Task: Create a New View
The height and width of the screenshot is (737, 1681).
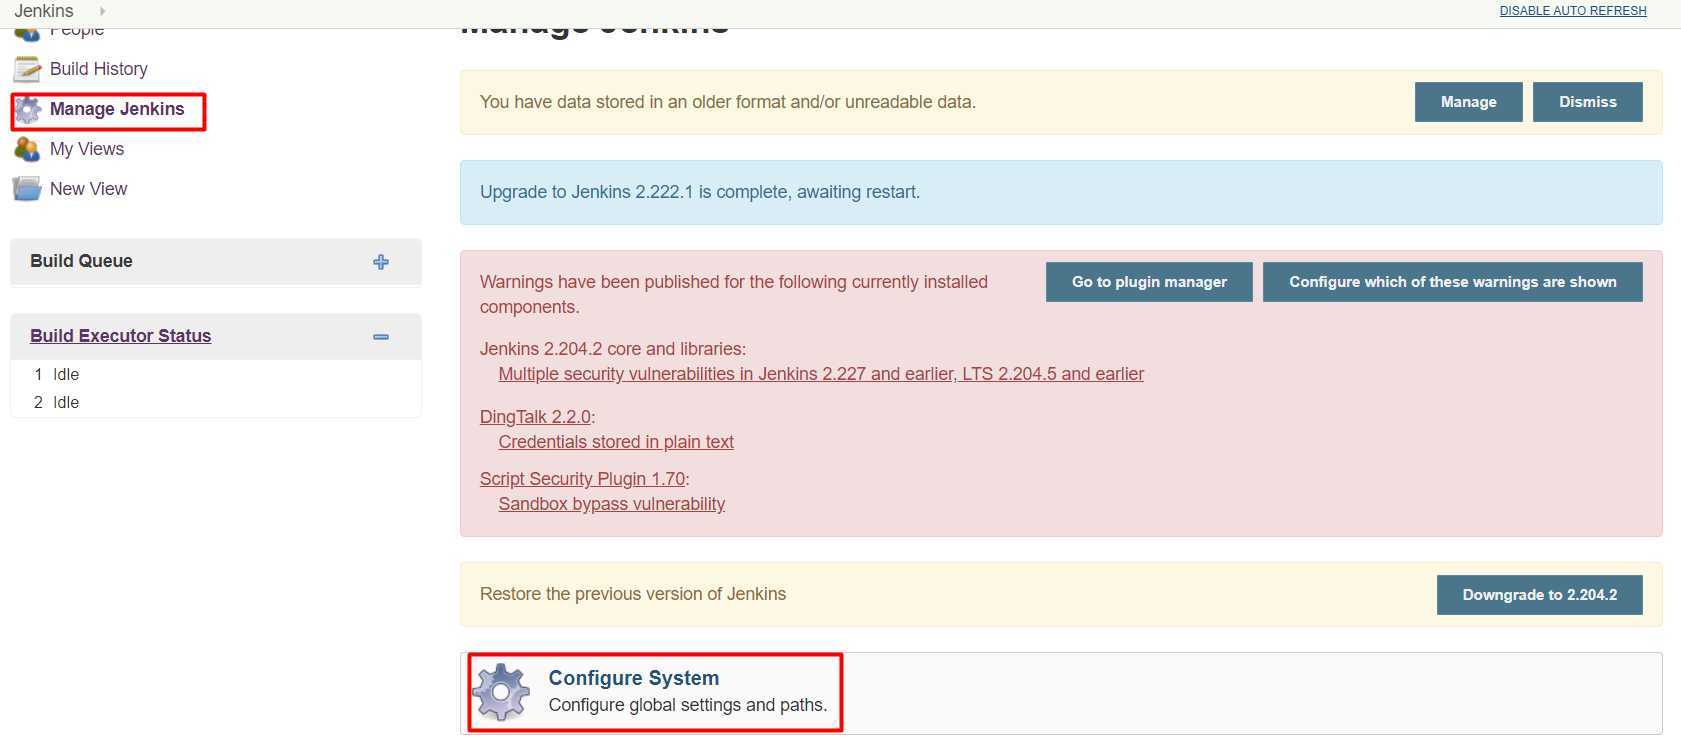Action: 89,189
